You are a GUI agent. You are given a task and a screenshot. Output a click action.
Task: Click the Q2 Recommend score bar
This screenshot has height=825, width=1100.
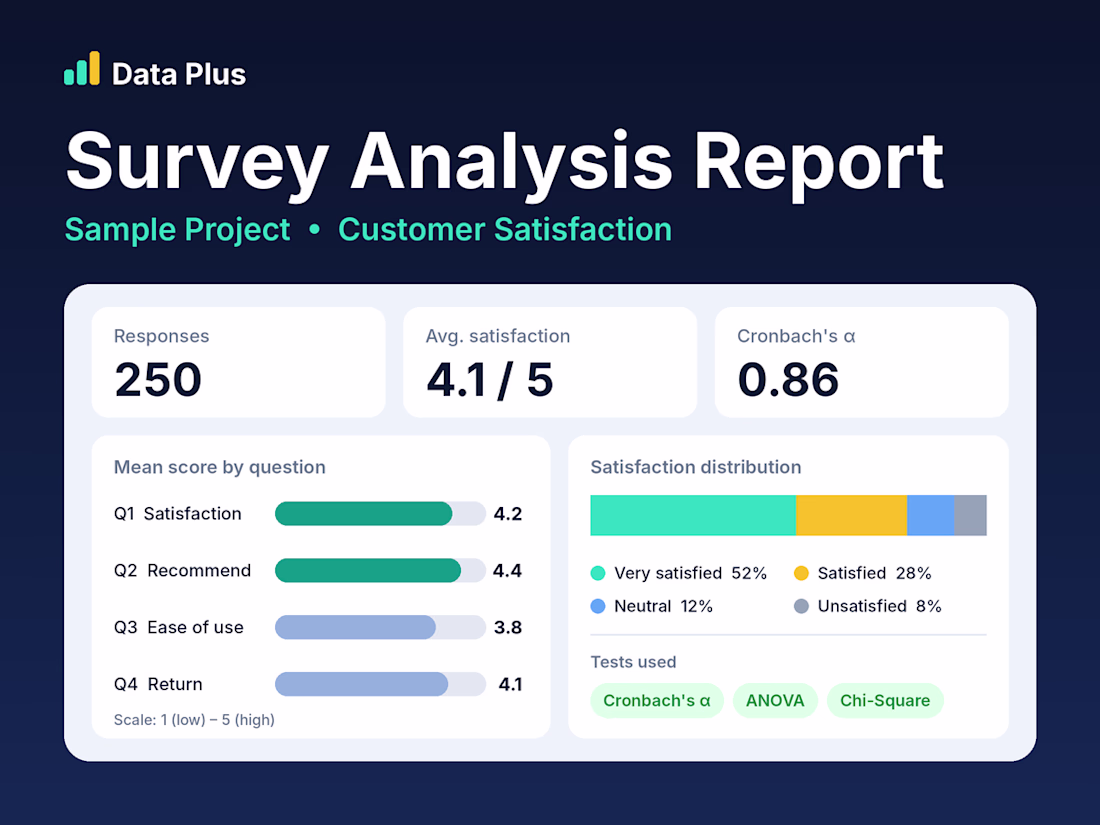click(380, 570)
